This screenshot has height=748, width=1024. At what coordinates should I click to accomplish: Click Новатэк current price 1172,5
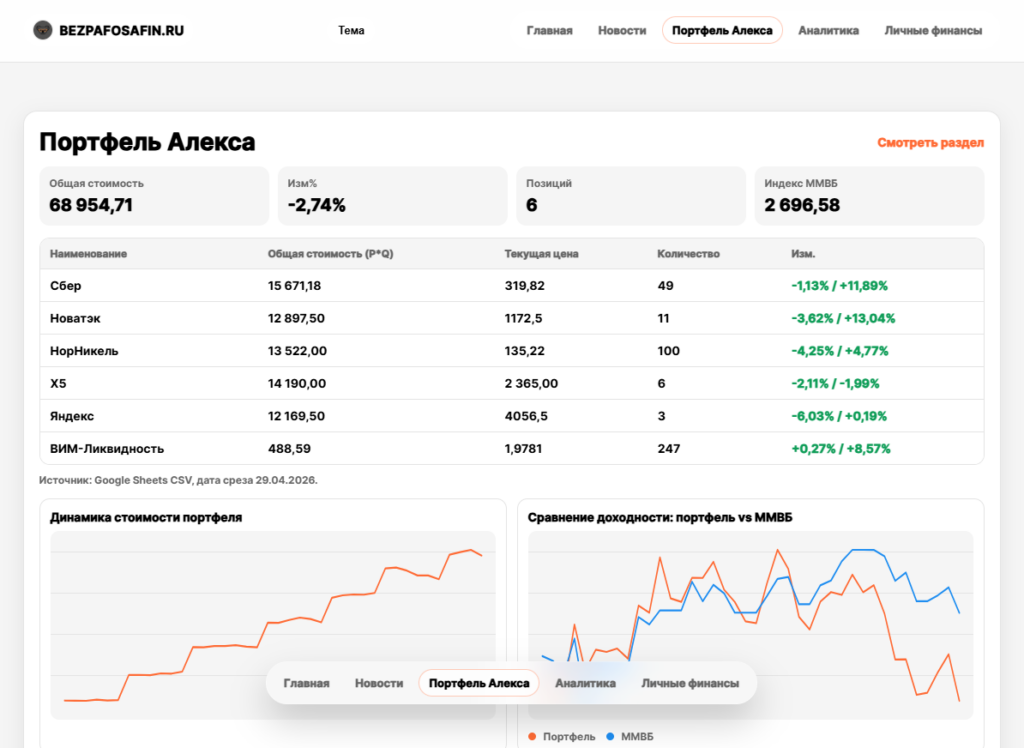tap(523, 318)
